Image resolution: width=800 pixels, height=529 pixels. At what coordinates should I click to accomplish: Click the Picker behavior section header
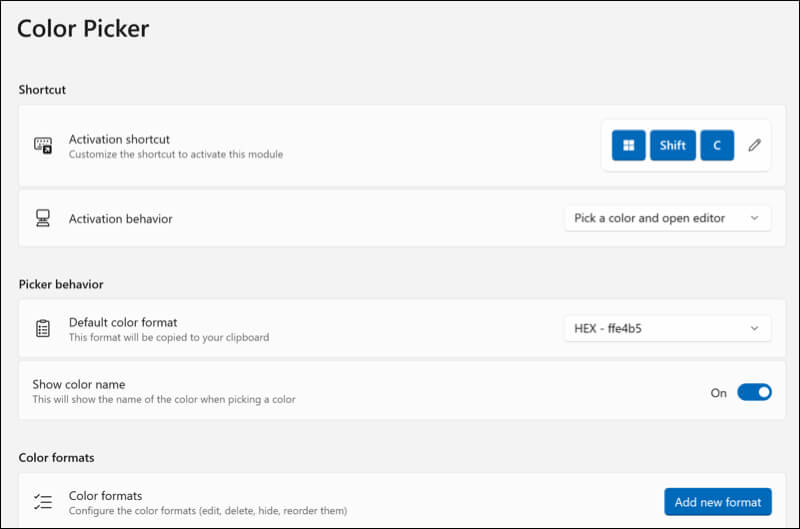pos(61,284)
